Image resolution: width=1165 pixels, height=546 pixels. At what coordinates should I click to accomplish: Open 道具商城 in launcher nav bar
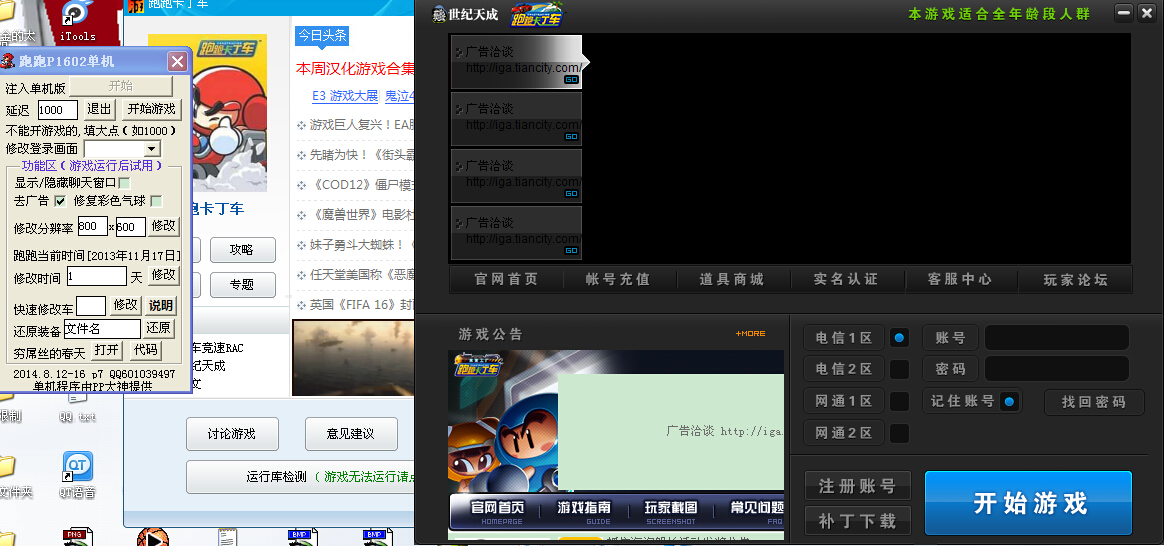coord(733,279)
